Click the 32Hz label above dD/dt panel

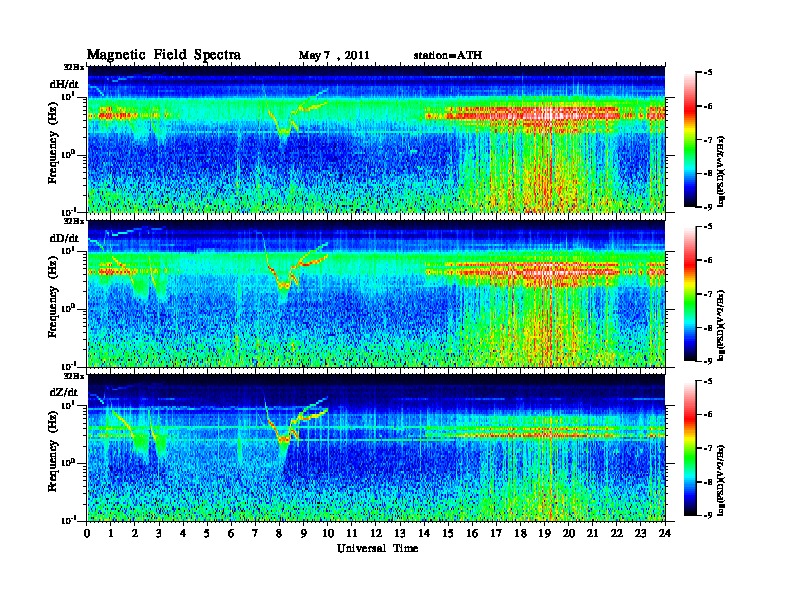coord(73,221)
